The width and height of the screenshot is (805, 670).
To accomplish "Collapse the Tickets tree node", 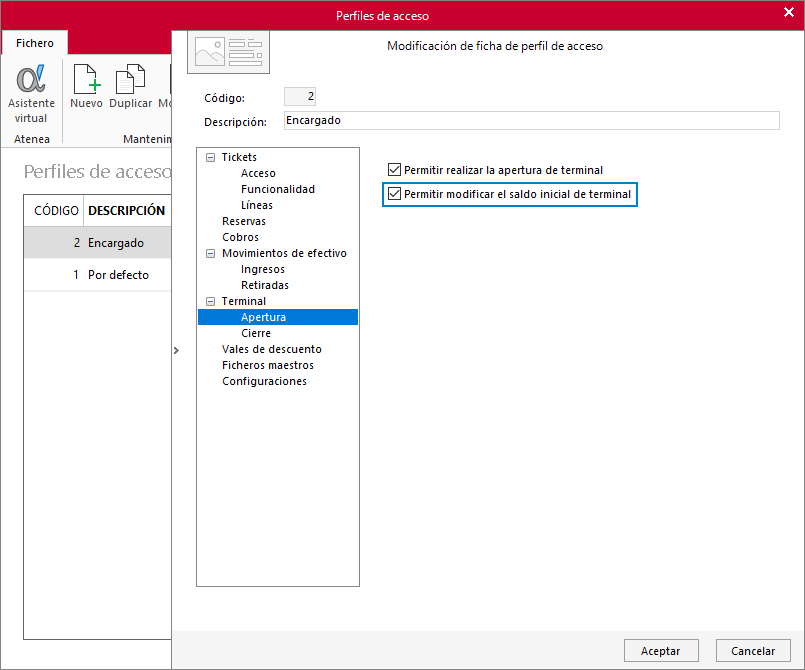I will [210, 158].
